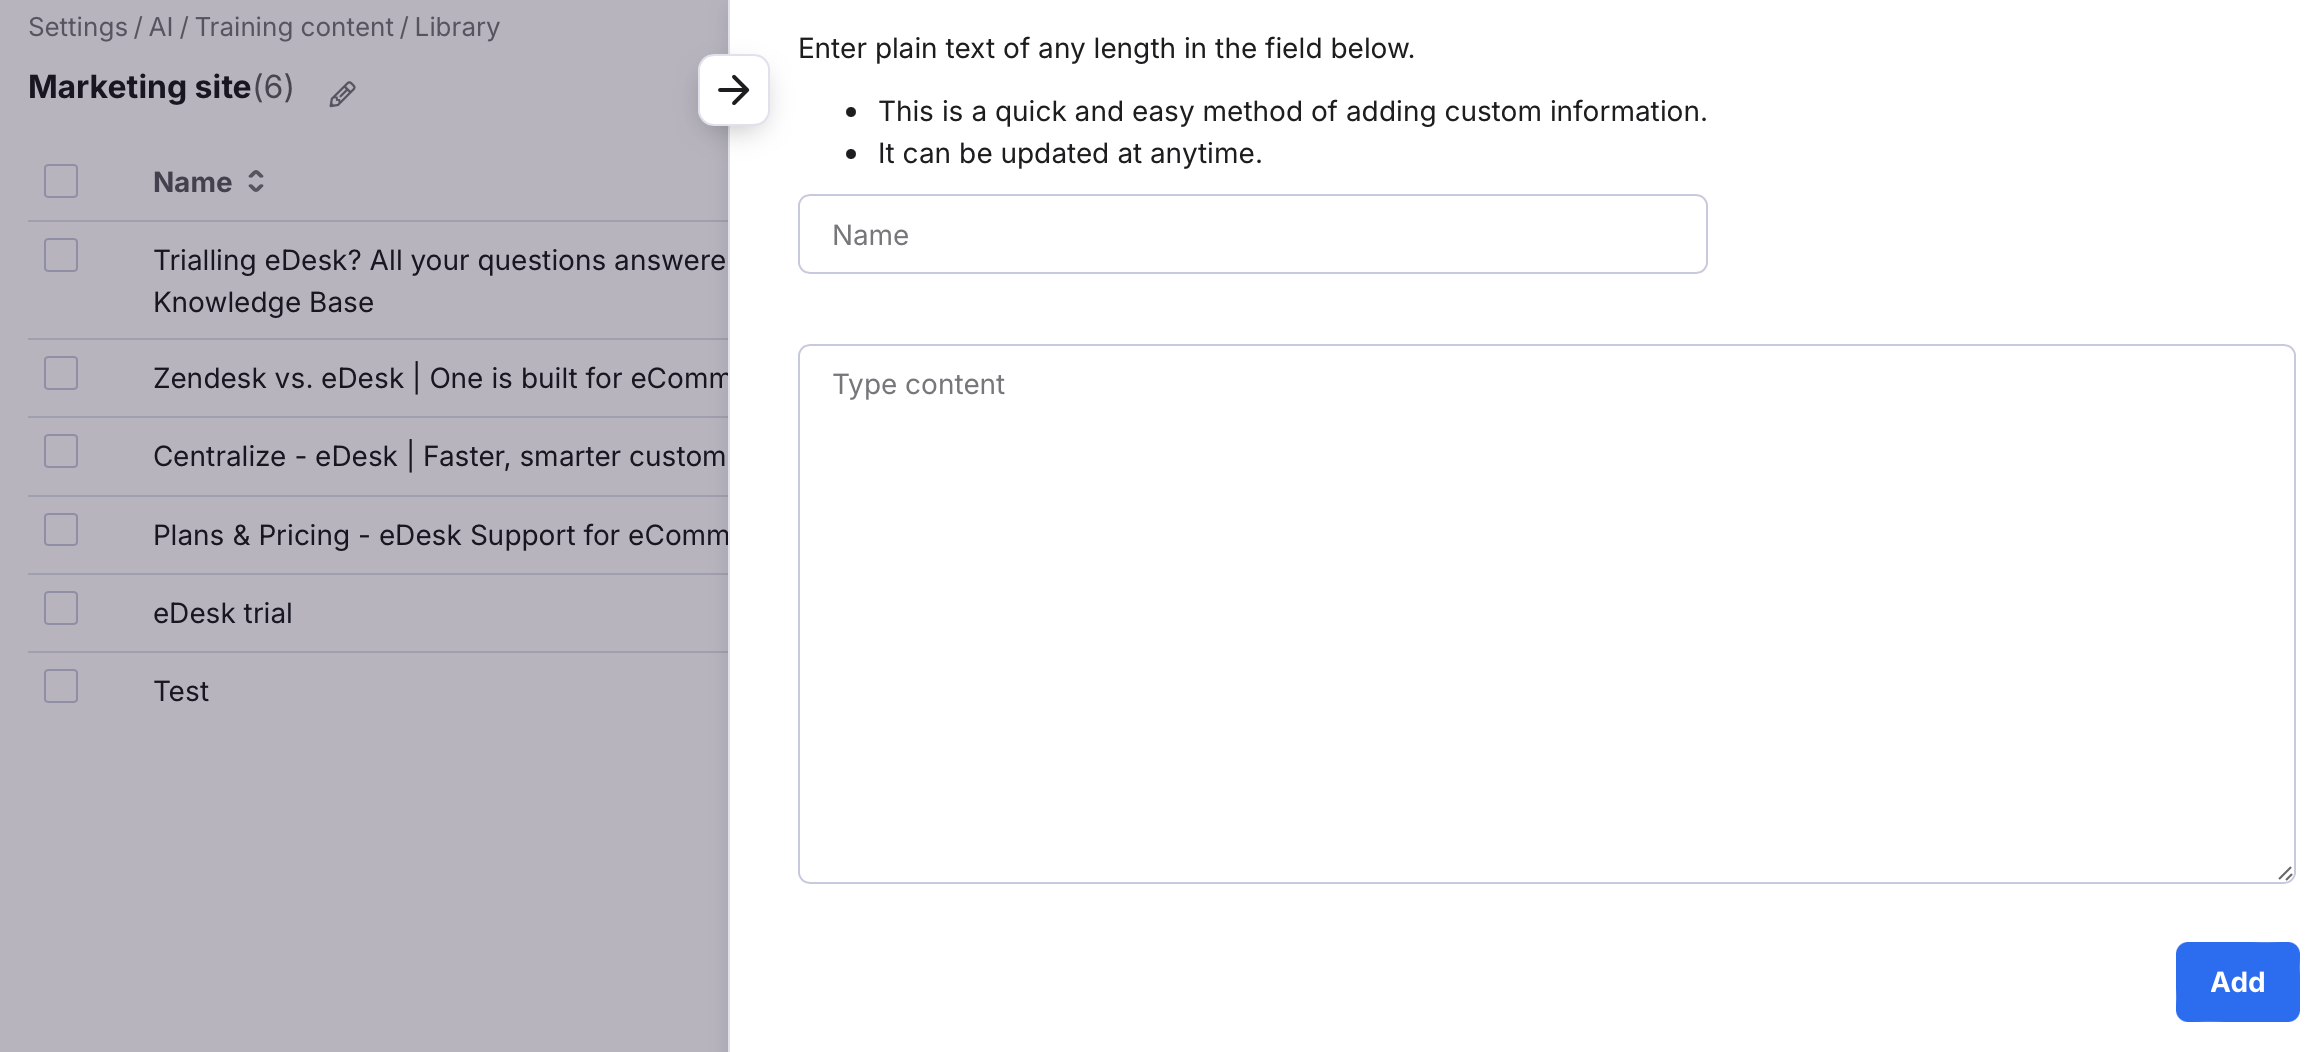2322x1052 pixels.
Task: Click the Name column header label
Action: (x=192, y=182)
